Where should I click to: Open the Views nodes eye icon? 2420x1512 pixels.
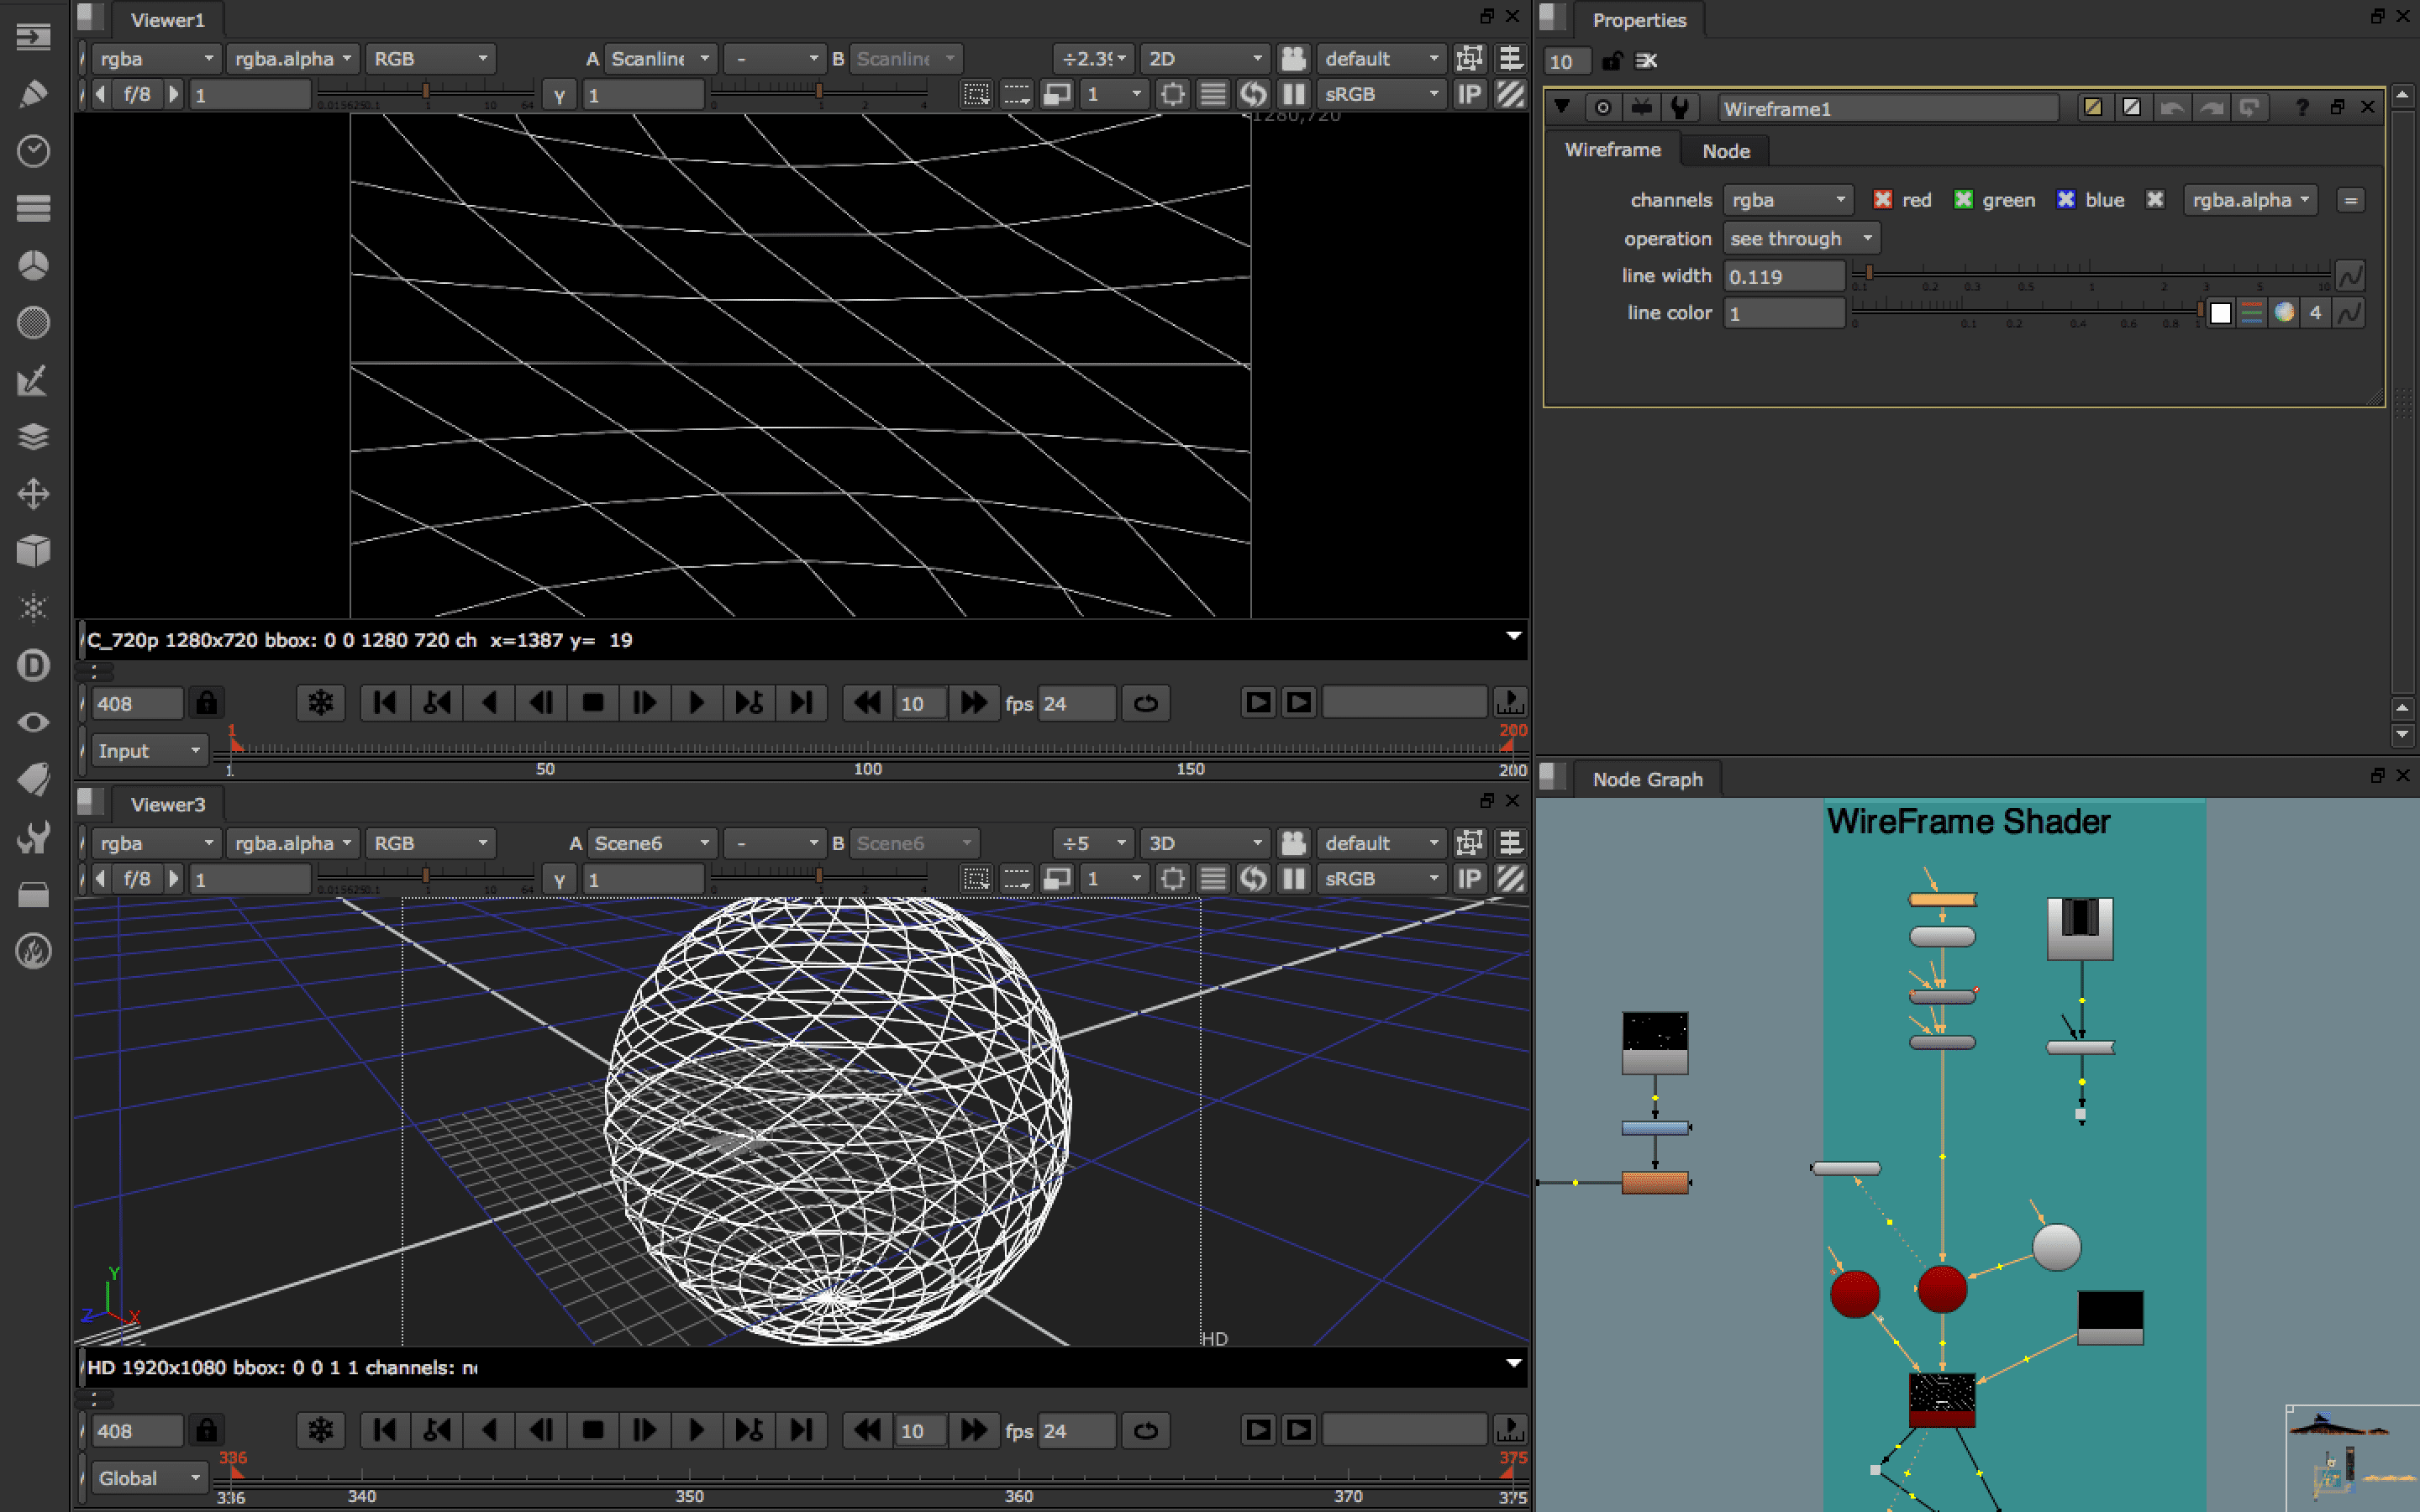(x=33, y=722)
